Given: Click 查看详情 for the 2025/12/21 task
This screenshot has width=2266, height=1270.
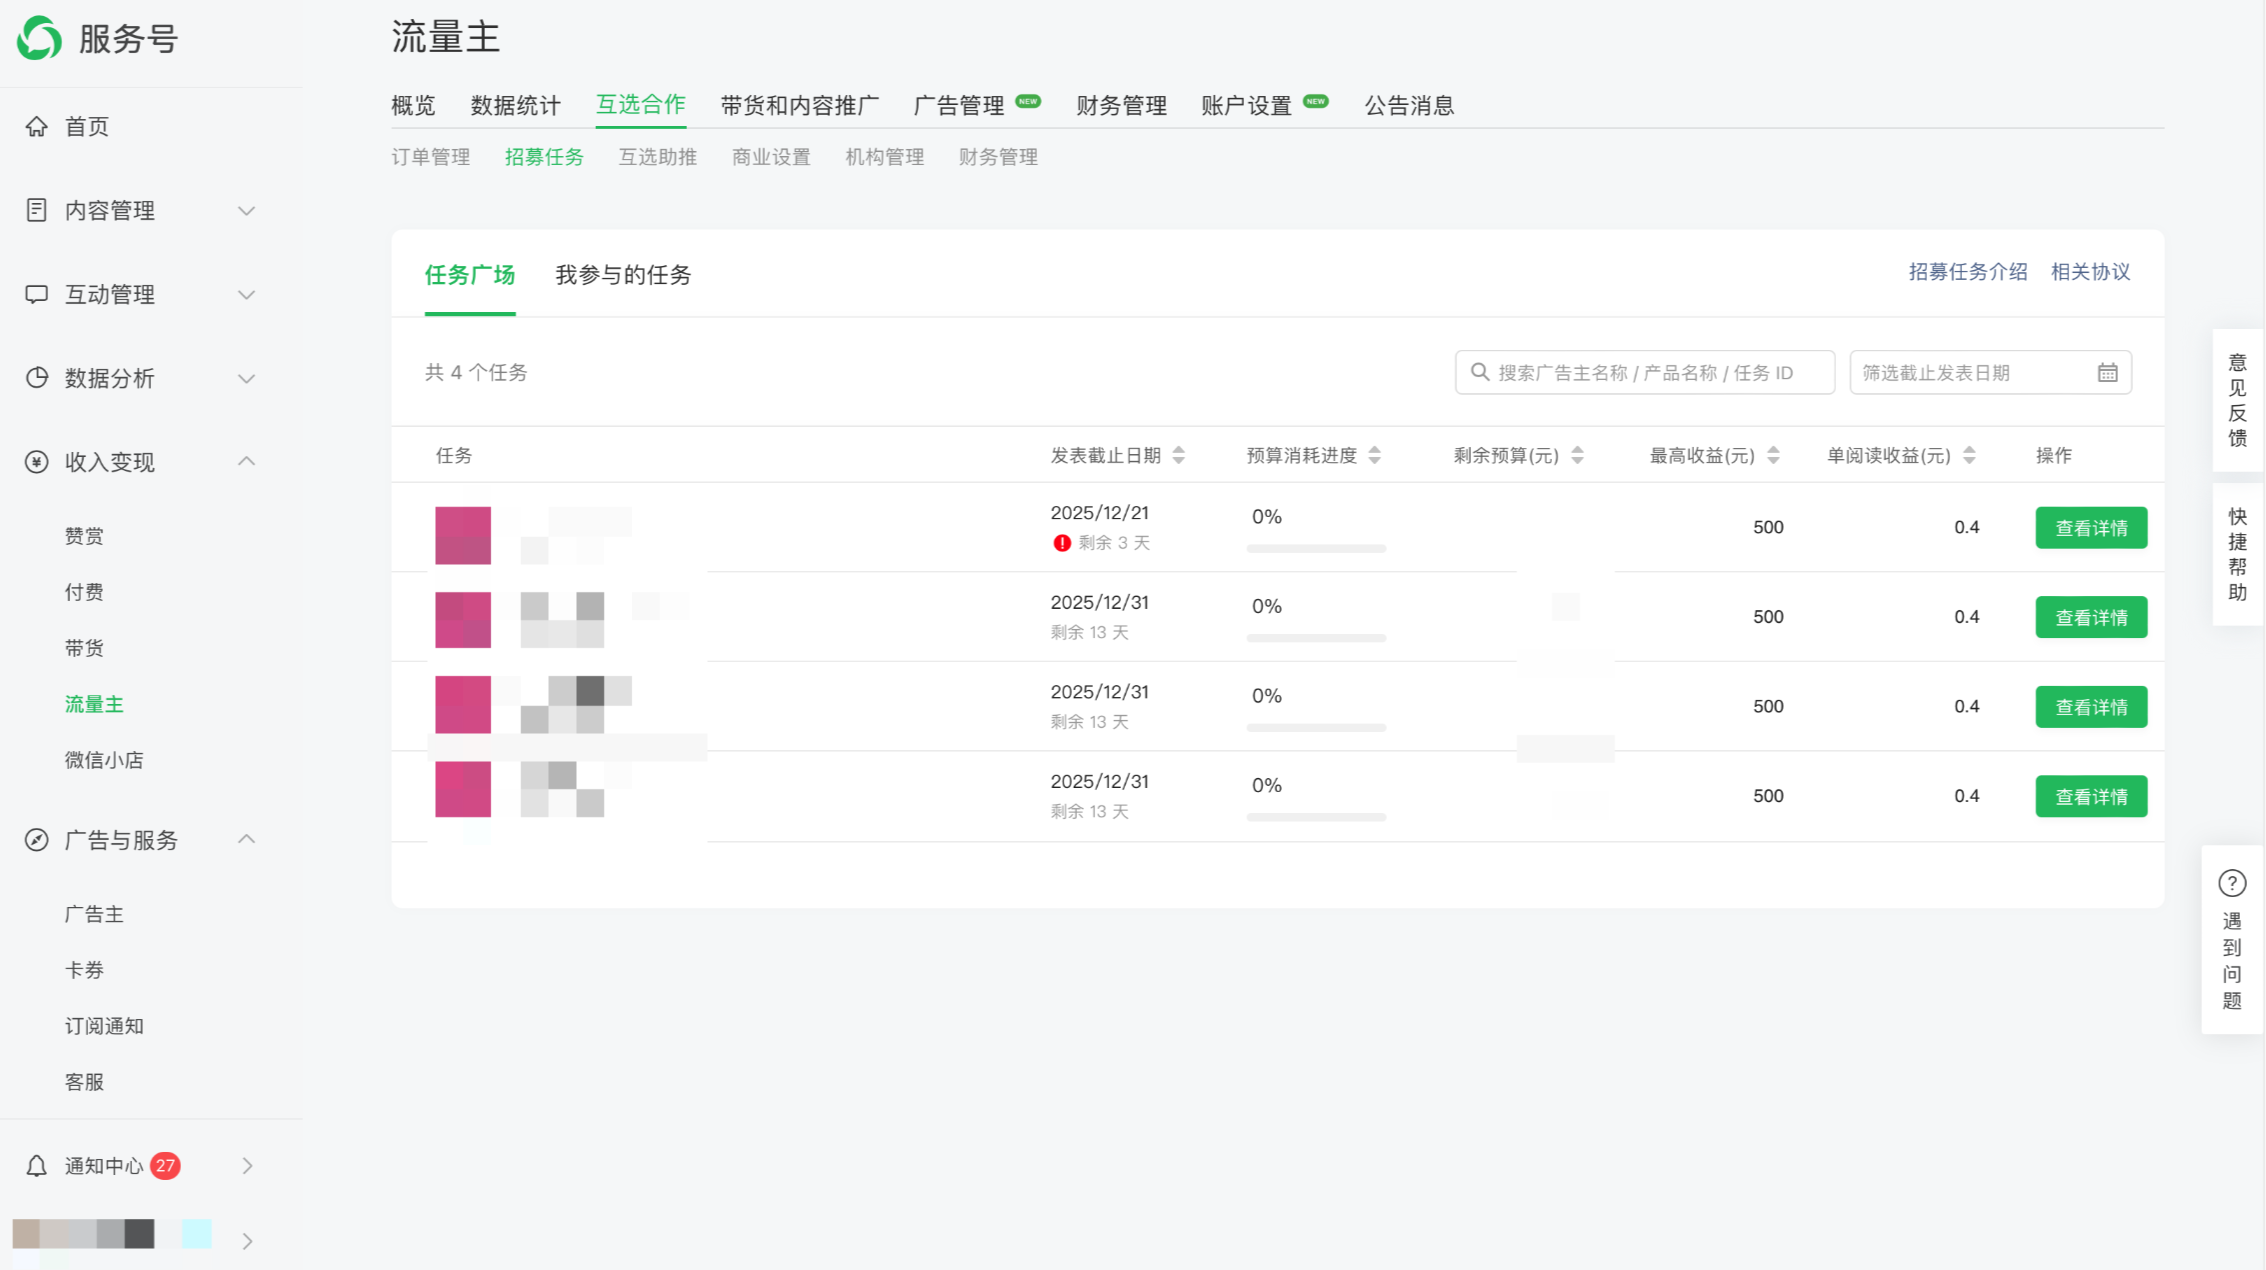Looking at the screenshot, I should click(2091, 528).
